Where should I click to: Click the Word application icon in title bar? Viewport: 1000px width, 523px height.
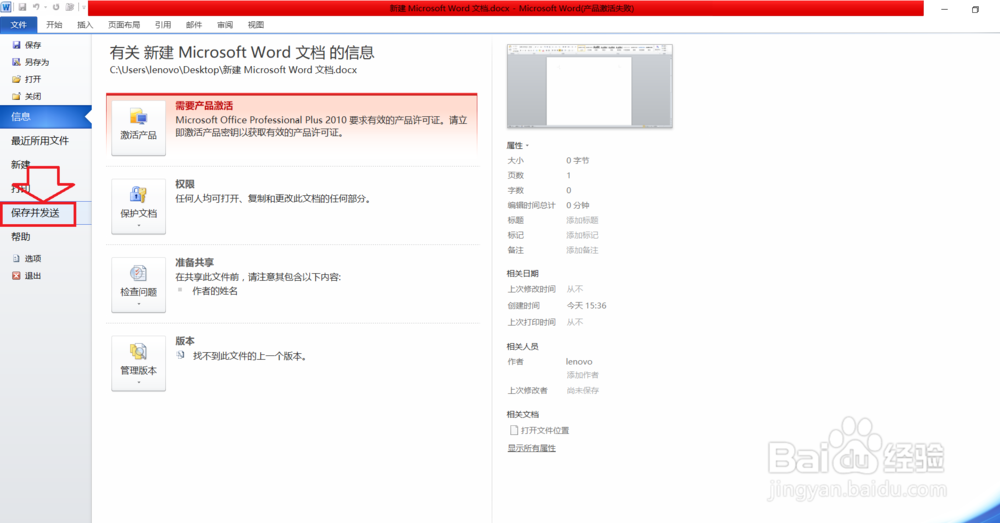coord(6,7)
